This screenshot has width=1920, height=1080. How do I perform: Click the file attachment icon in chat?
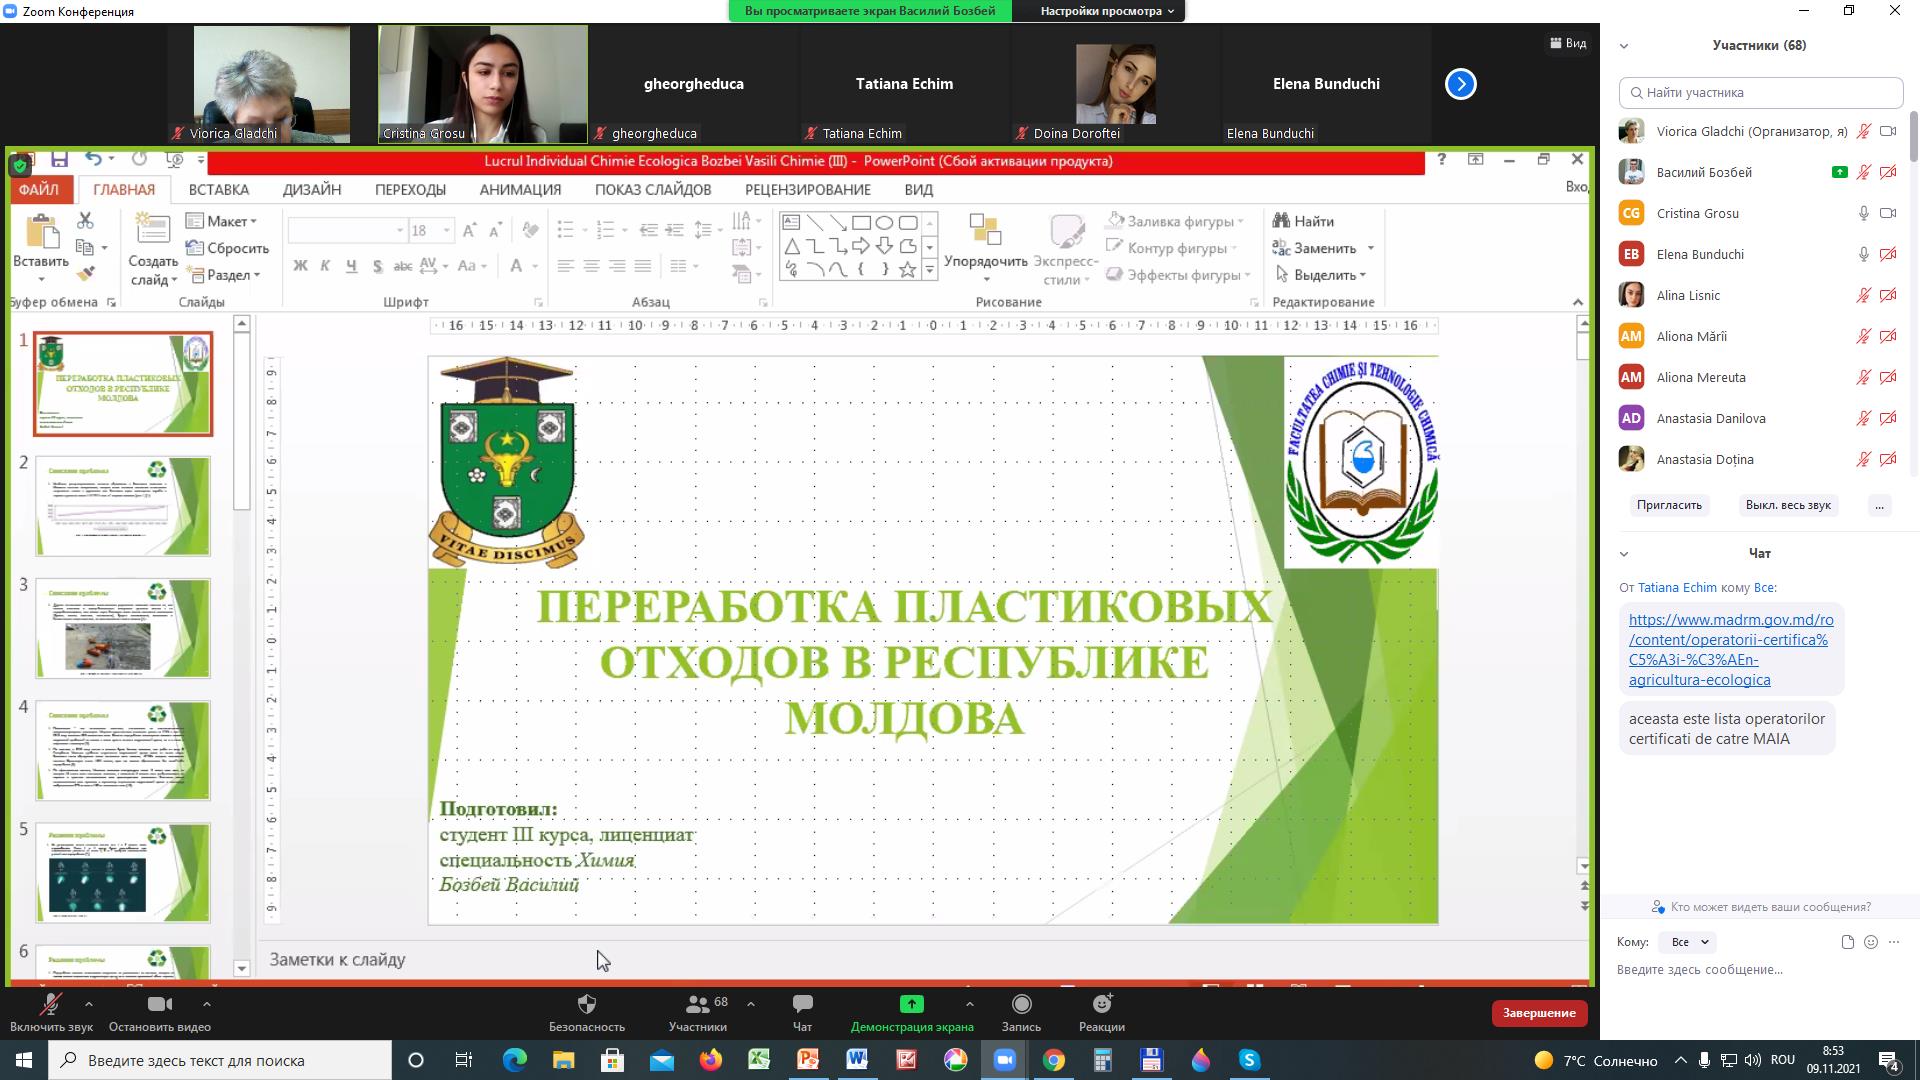(1847, 942)
